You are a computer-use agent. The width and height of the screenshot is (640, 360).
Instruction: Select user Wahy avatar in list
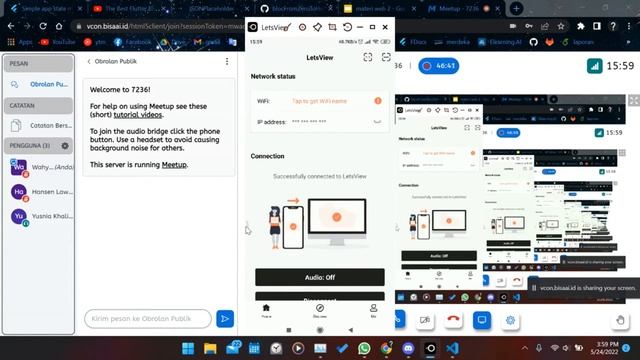coord(19,167)
